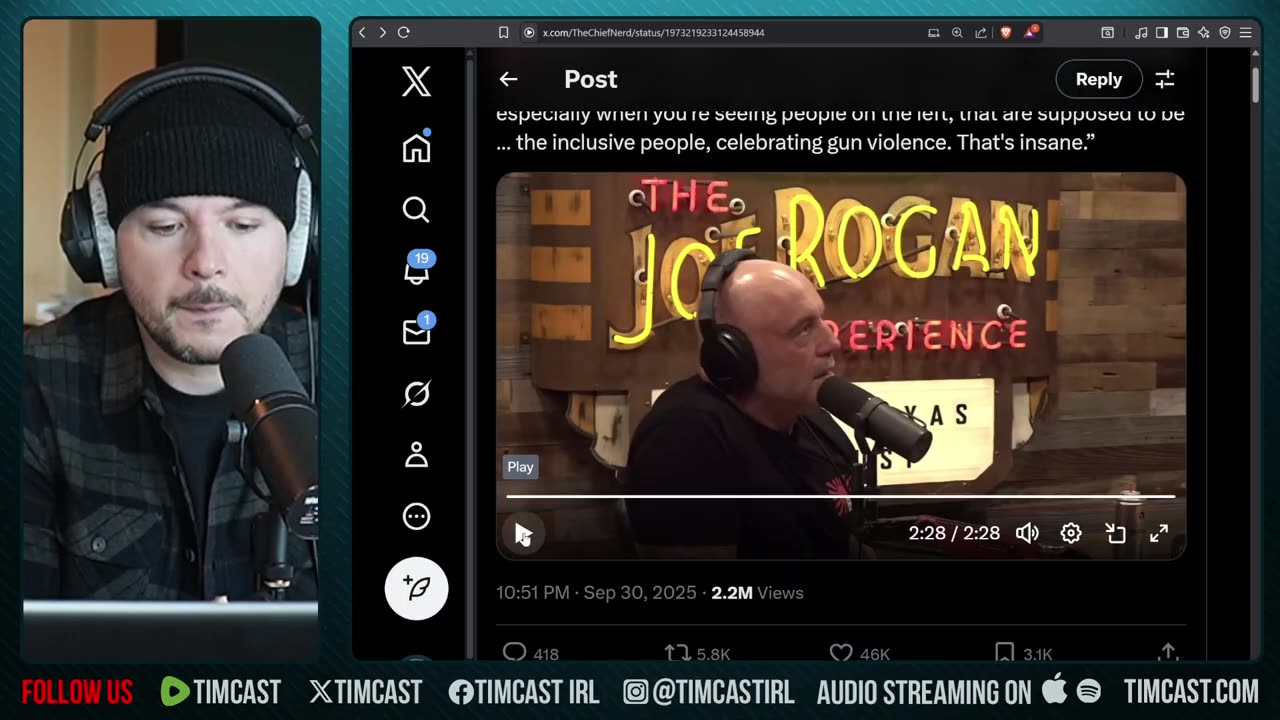1280x720 pixels.
Task: Click the page scrollbar thumb
Action: pos(1255,84)
